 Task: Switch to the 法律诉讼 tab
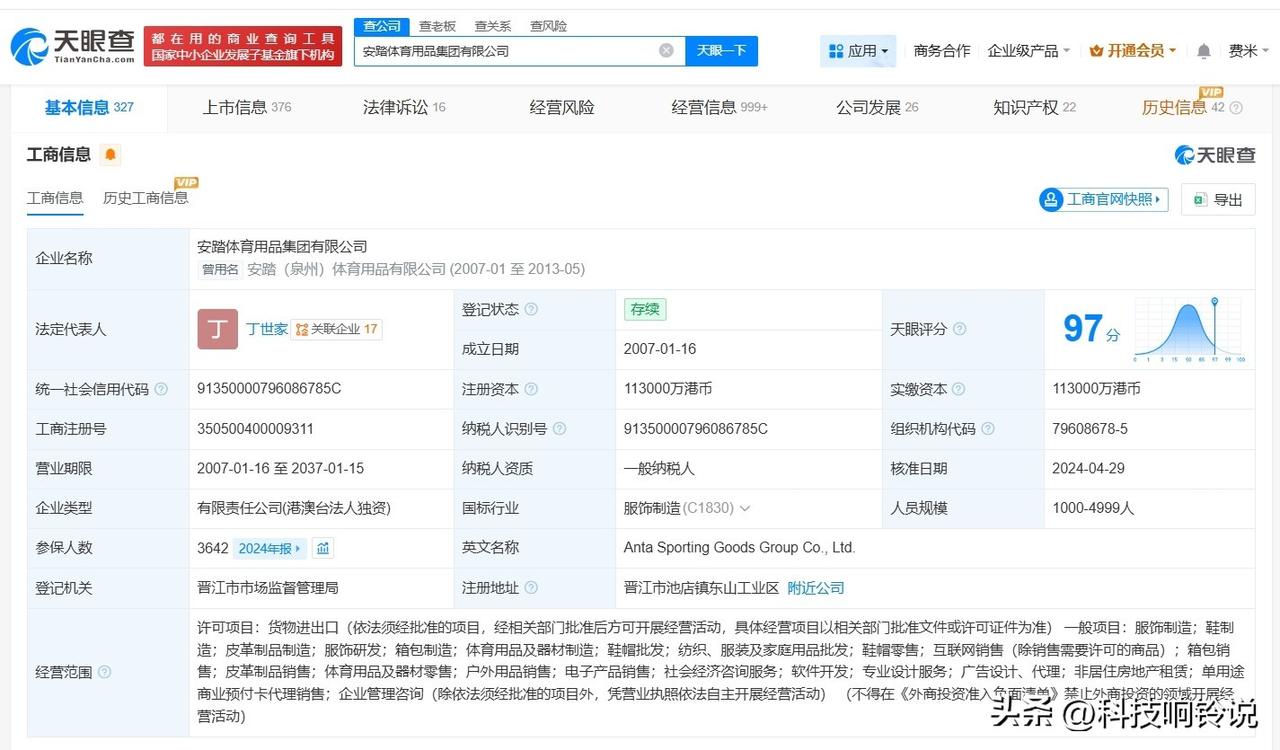396,107
